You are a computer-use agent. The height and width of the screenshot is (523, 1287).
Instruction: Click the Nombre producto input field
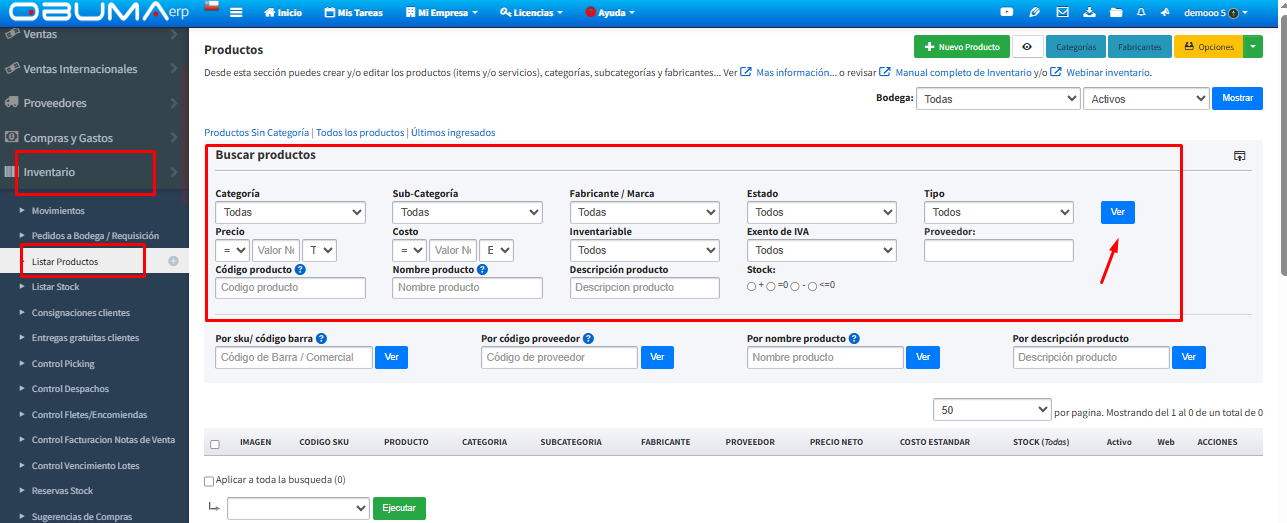(467, 288)
